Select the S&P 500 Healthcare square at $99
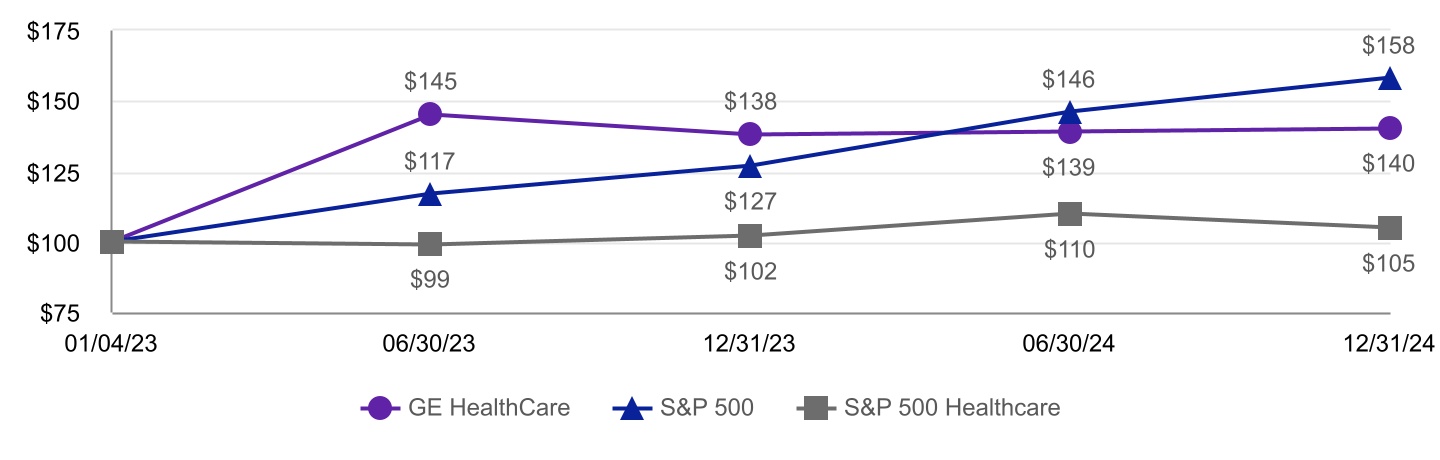Screen dimensions: 1440x460 click(430, 244)
